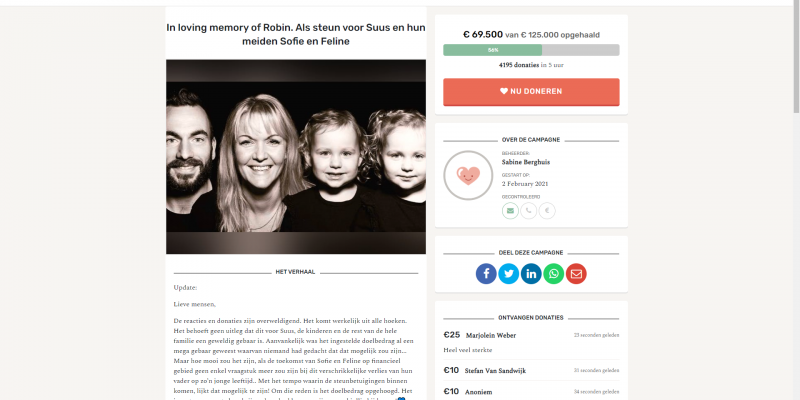Share campaign via LinkedIn icon
Viewport: 800px width, 400px height.
(531, 274)
